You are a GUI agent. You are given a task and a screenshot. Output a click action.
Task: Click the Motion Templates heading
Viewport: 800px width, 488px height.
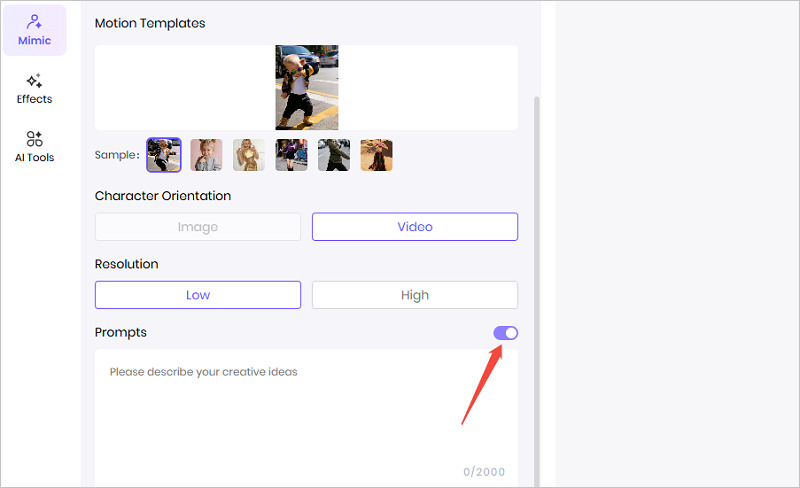(x=150, y=23)
